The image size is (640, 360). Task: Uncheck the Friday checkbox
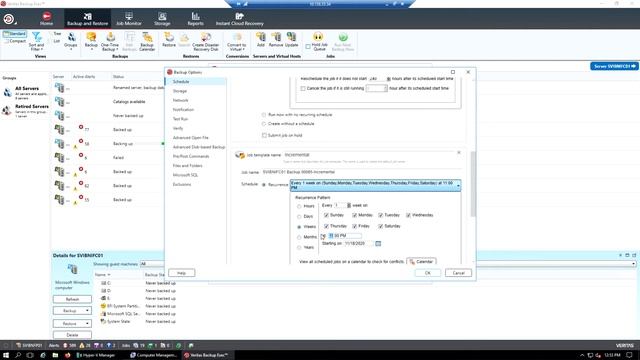[354, 226]
